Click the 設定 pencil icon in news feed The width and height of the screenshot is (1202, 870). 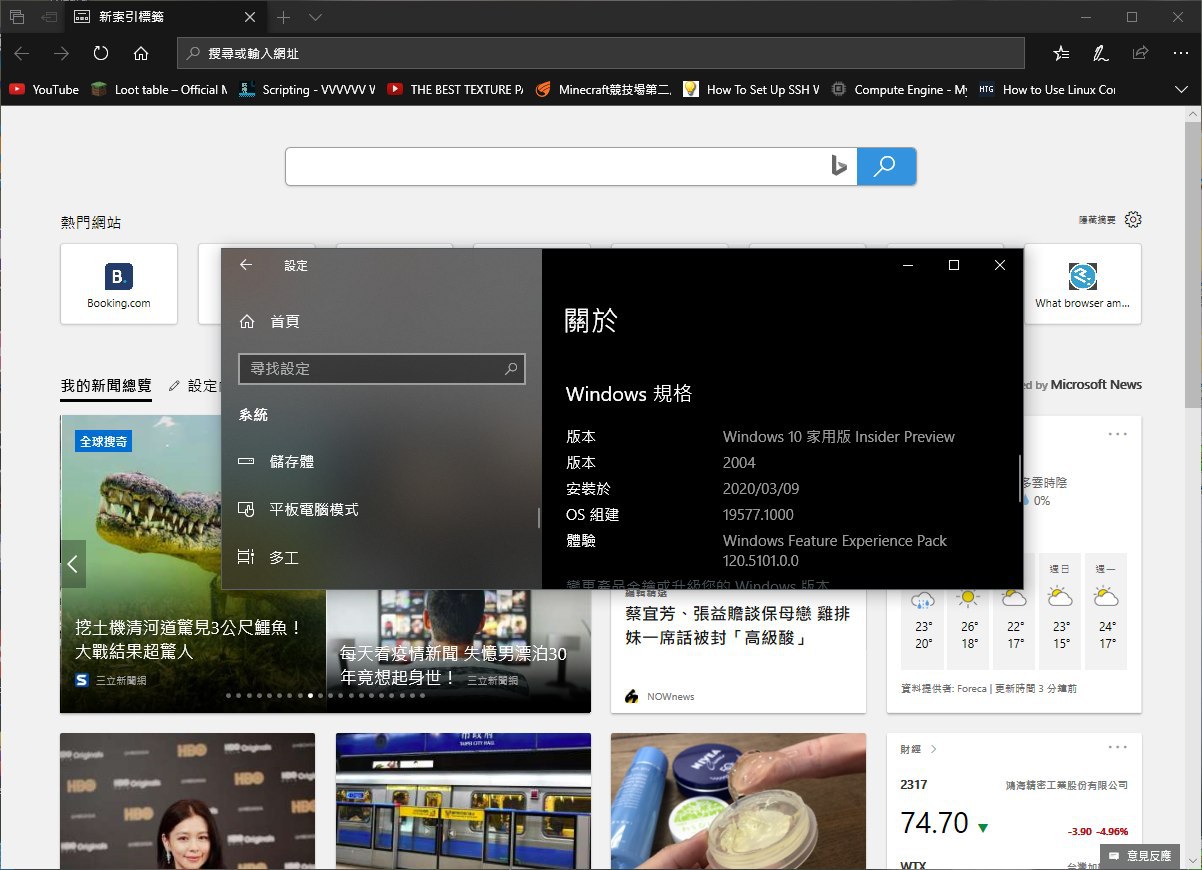click(174, 385)
